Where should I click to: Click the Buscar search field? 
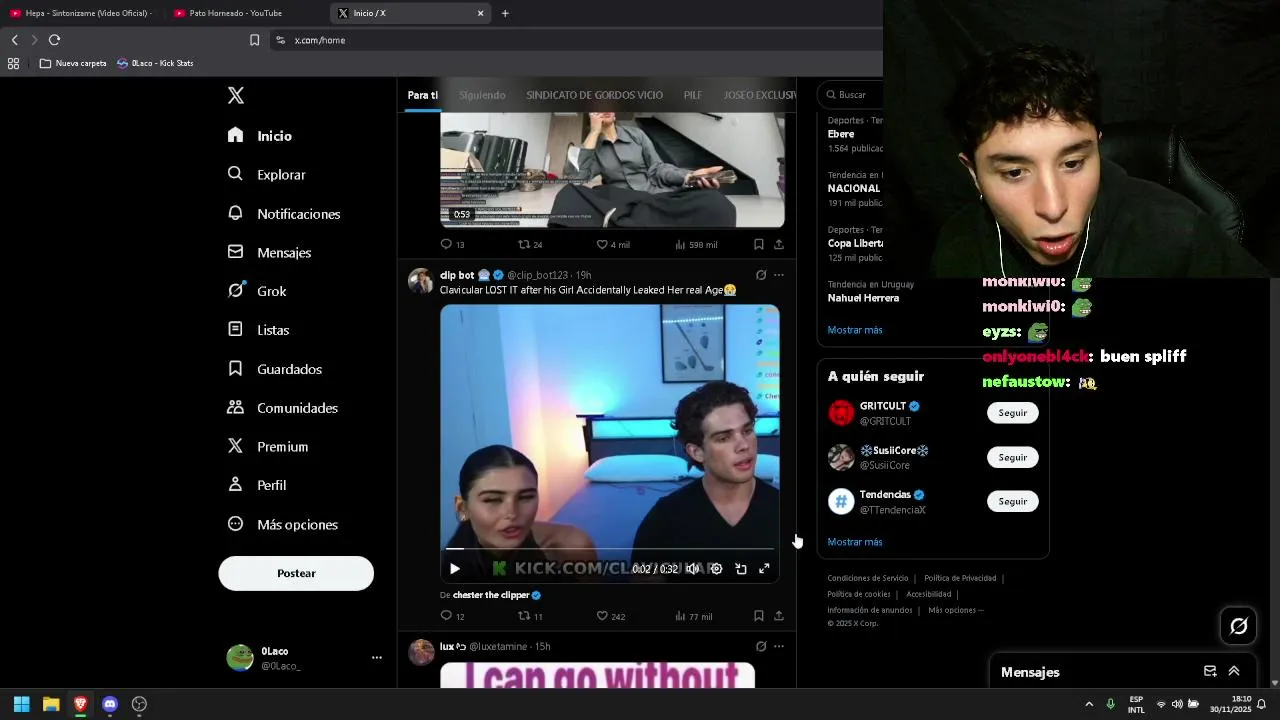coord(851,95)
